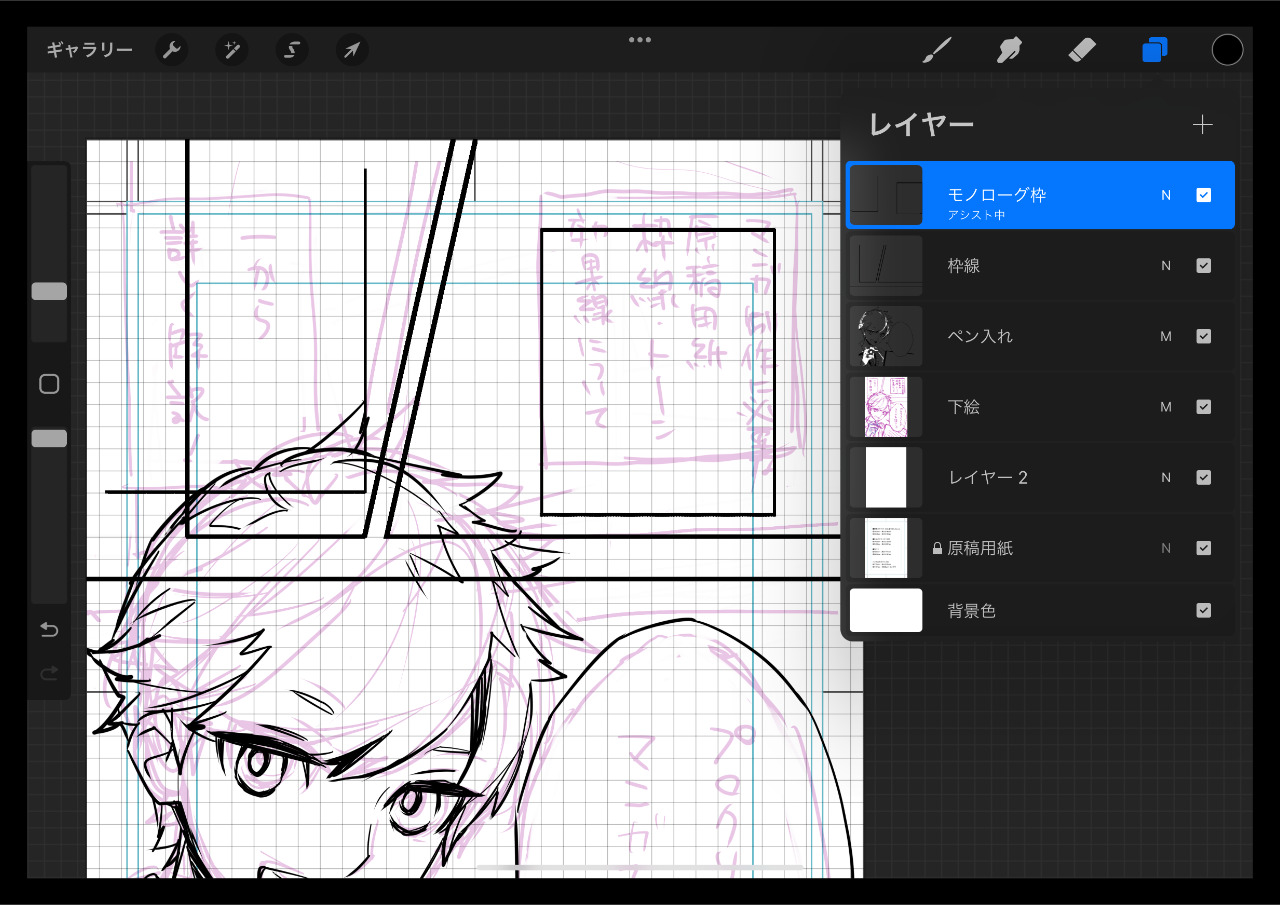The image size is (1280, 905).
Task: Hide the モノローグ枠 layer
Action: (x=1204, y=195)
